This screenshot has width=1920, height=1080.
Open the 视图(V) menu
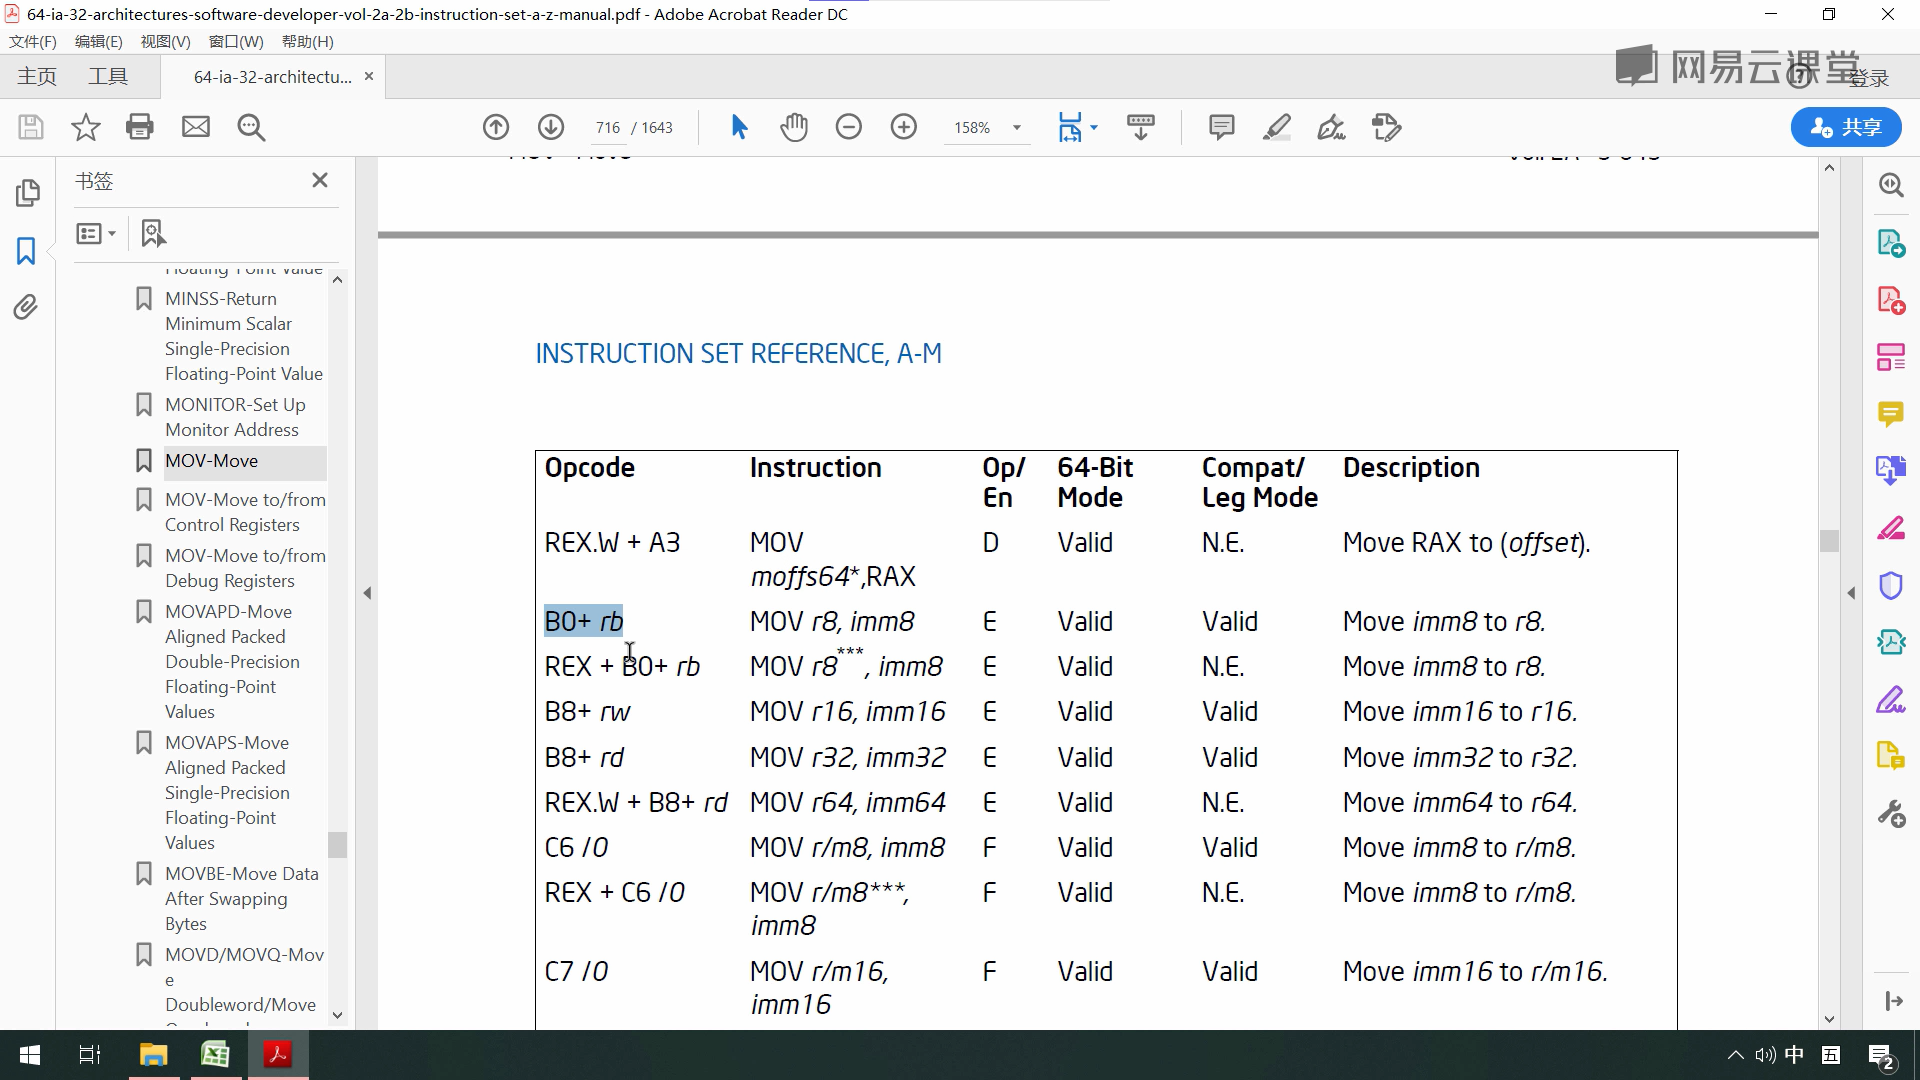[165, 41]
